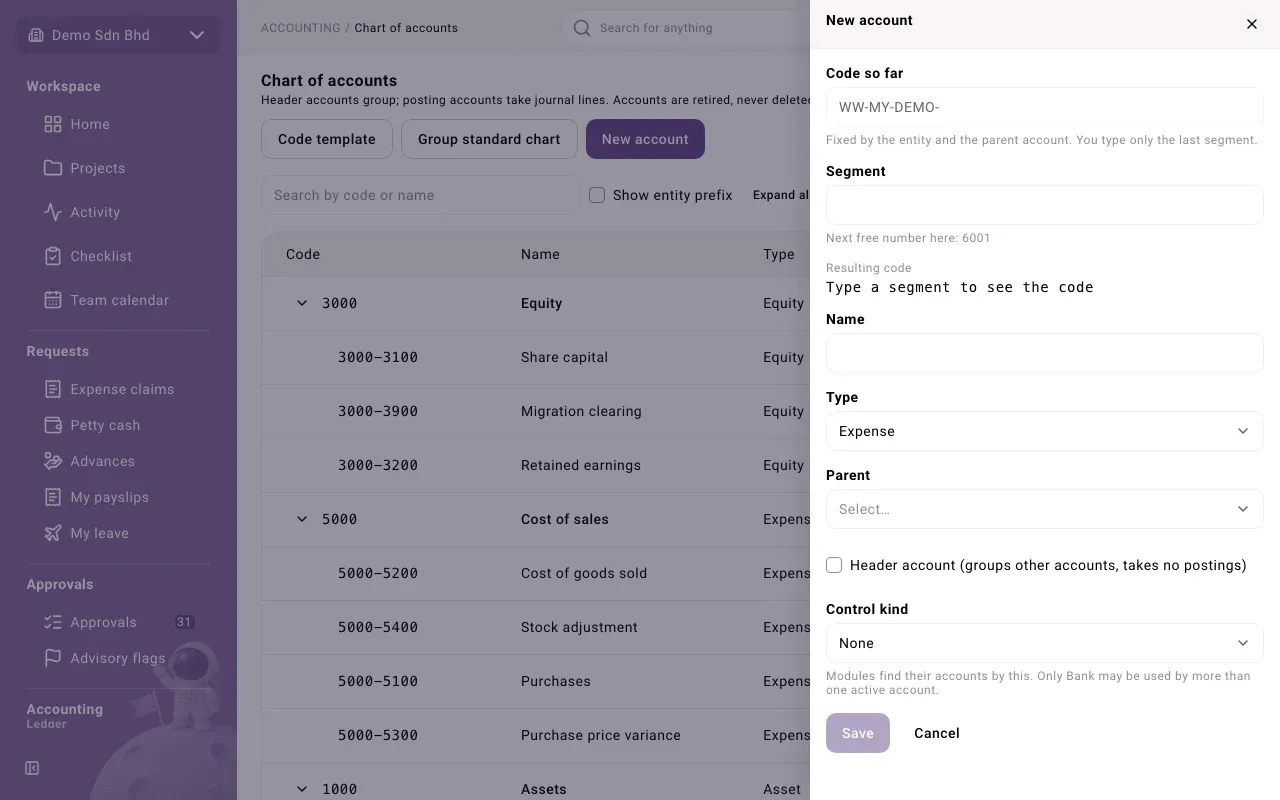Click the Advisory flags flag icon
Screen dimensions: 1280x800
coord(53,658)
